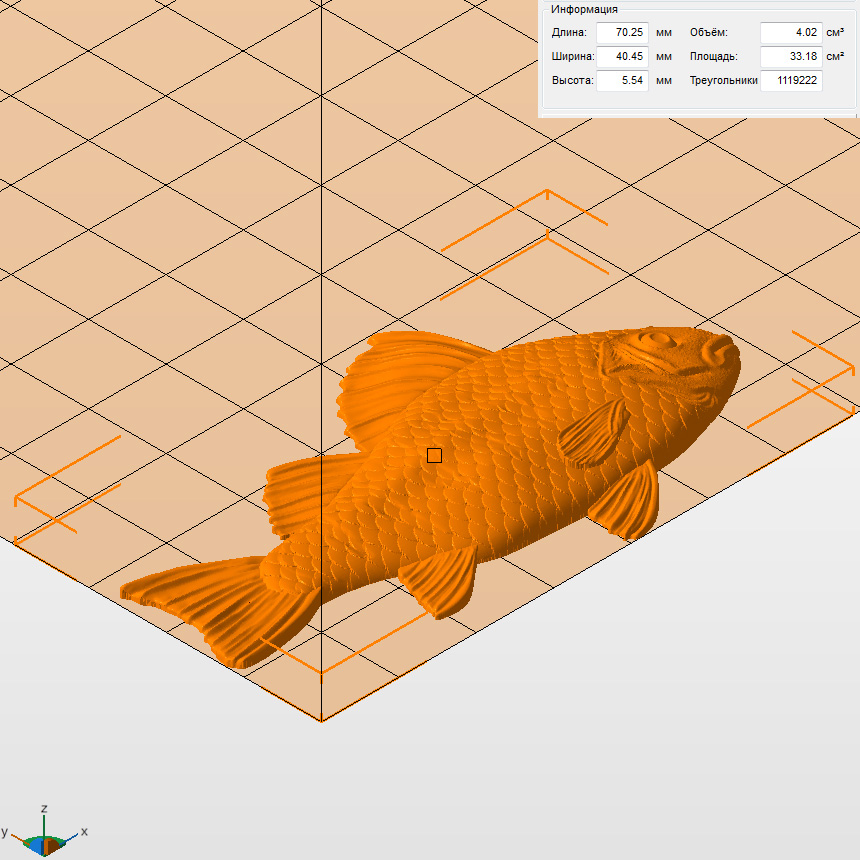Click the Площадь value field
The width and height of the screenshot is (860, 860).
point(791,57)
